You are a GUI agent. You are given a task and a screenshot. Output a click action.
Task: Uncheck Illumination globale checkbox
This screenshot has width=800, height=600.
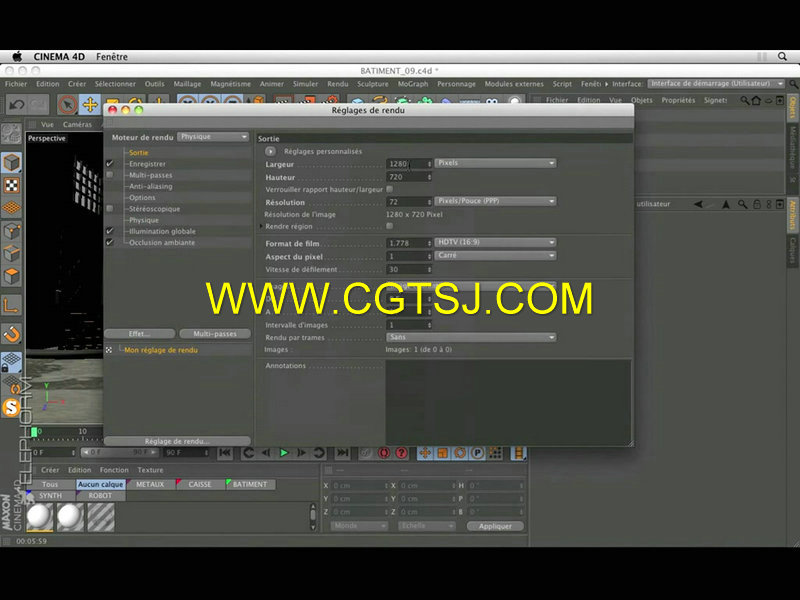(110, 231)
